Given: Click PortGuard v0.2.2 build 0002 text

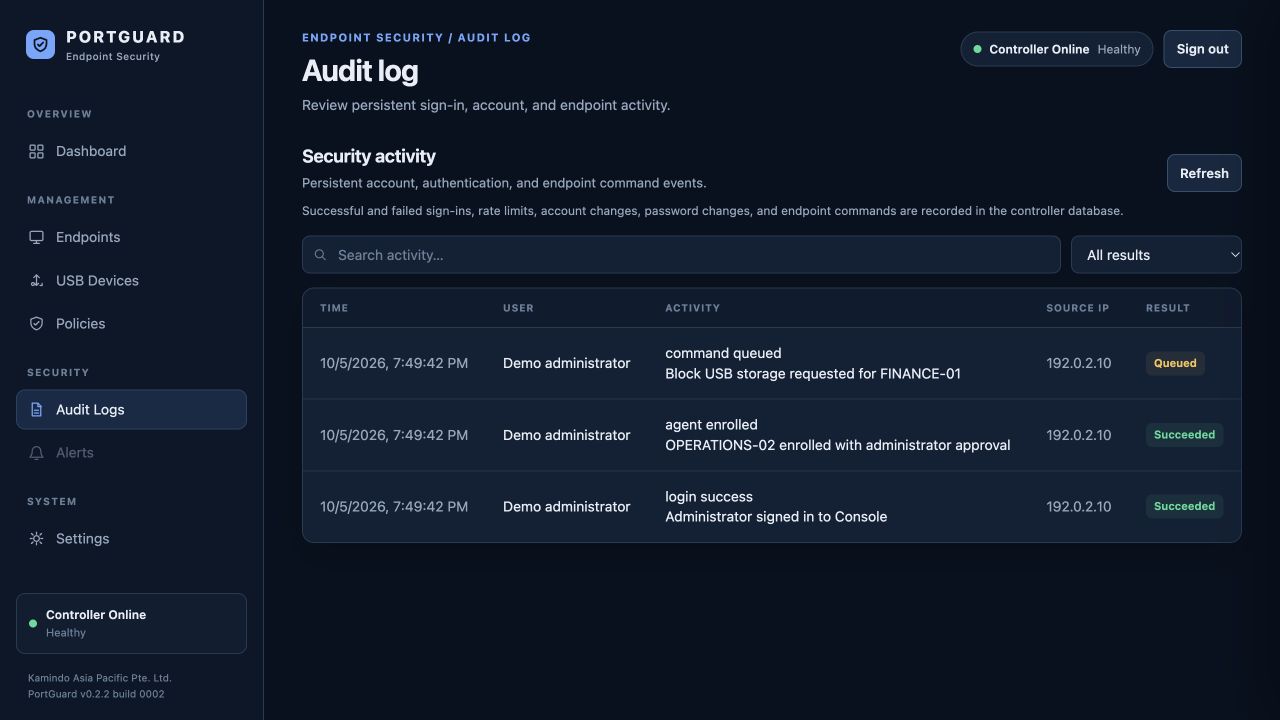Looking at the screenshot, I should click(96, 694).
